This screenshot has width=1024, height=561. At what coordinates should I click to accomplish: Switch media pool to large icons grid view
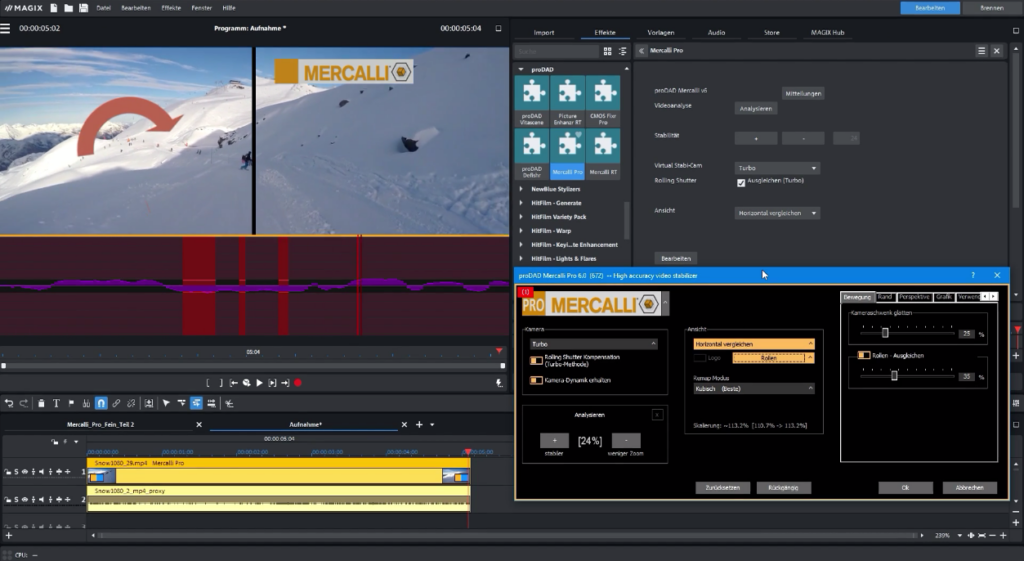pos(607,51)
